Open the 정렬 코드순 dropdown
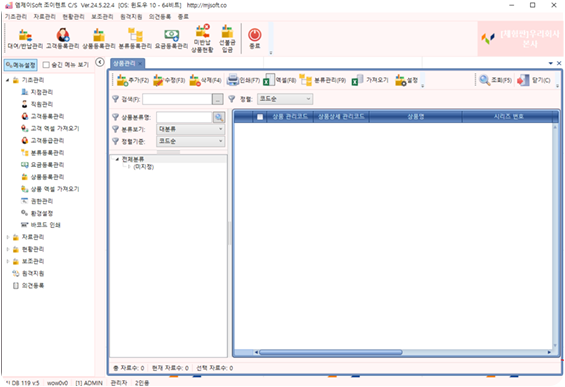Screen dimensions: 565x387 point(285,99)
